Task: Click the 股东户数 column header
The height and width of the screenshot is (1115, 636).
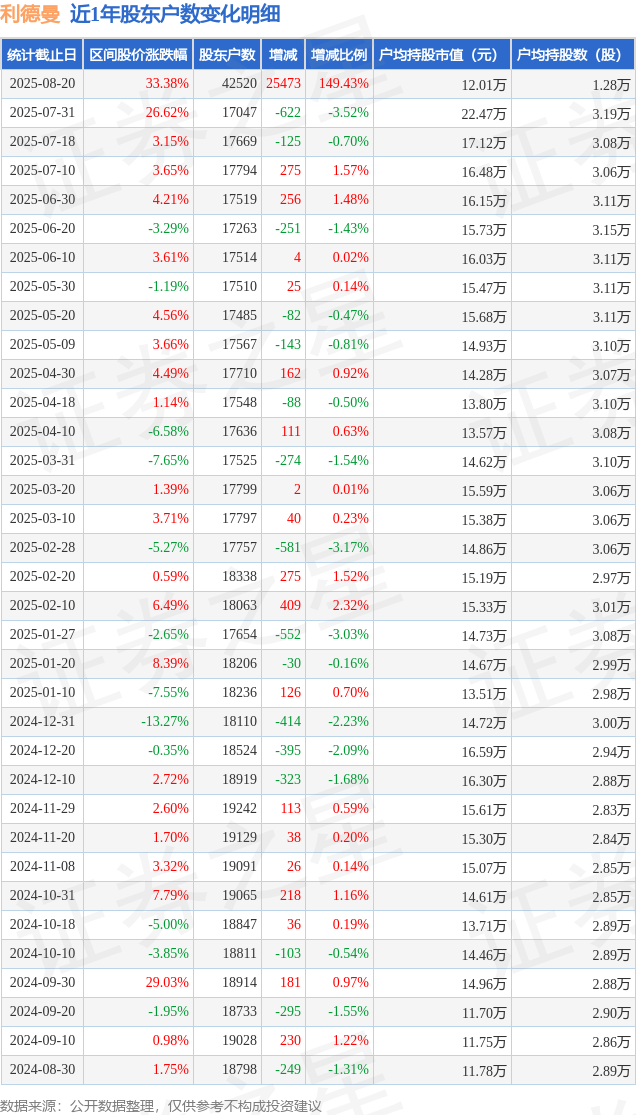Action: coord(227,54)
